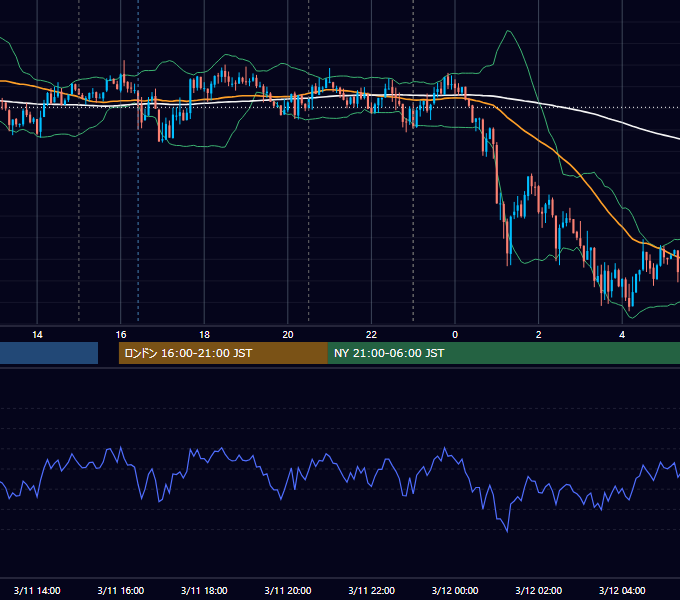Click the 3/11 22:00 time label
The height and width of the screenshot is (600, 680).
coord(372,590)
